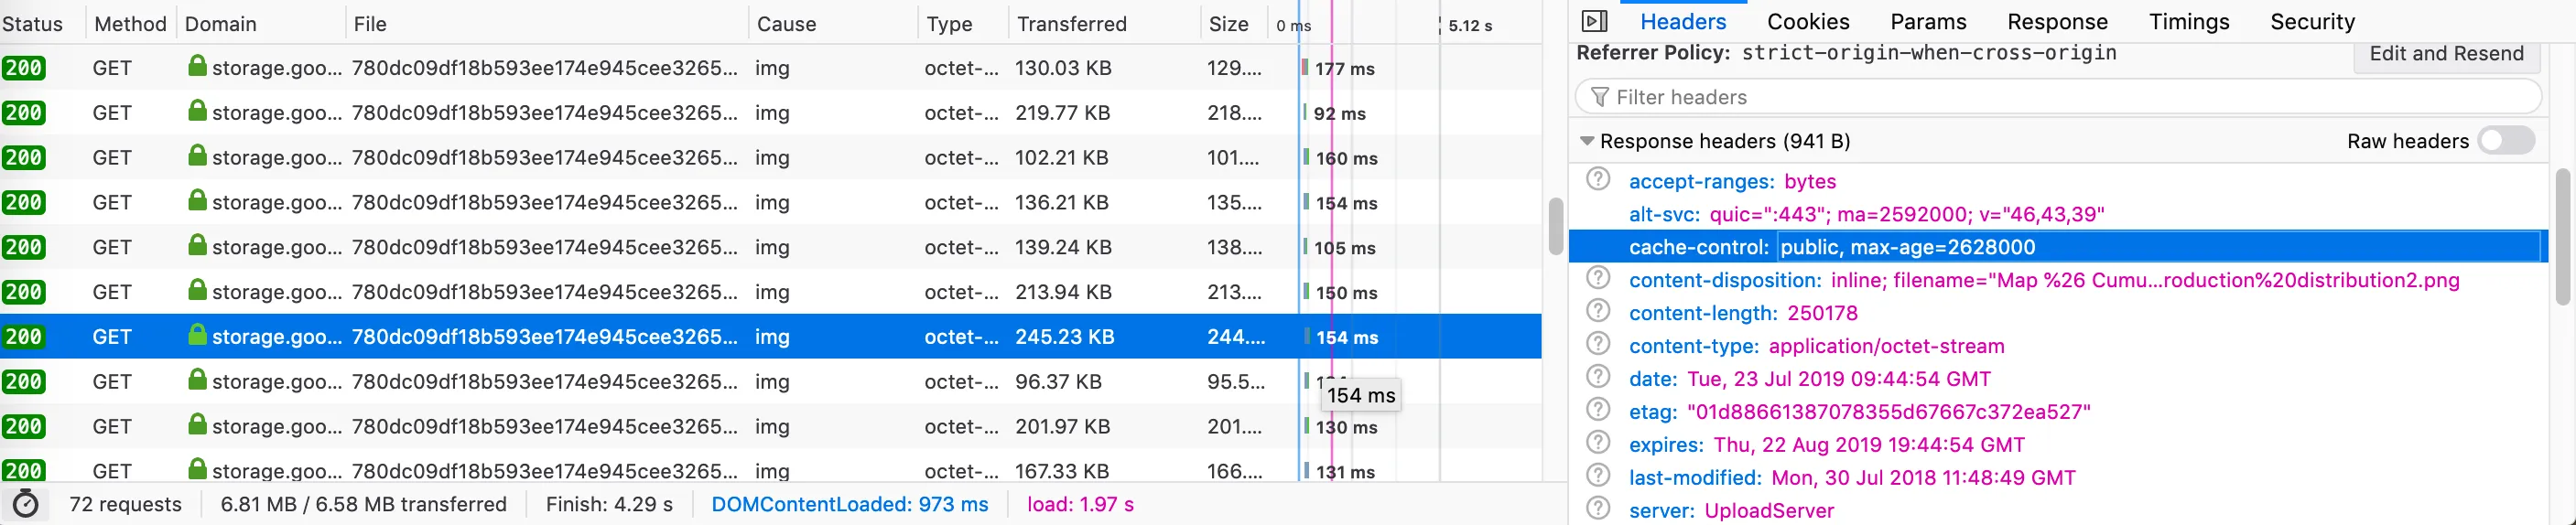The image size is (2576, 525).
Task: Click help icon beside etag header
Action: click(1599, 410)
